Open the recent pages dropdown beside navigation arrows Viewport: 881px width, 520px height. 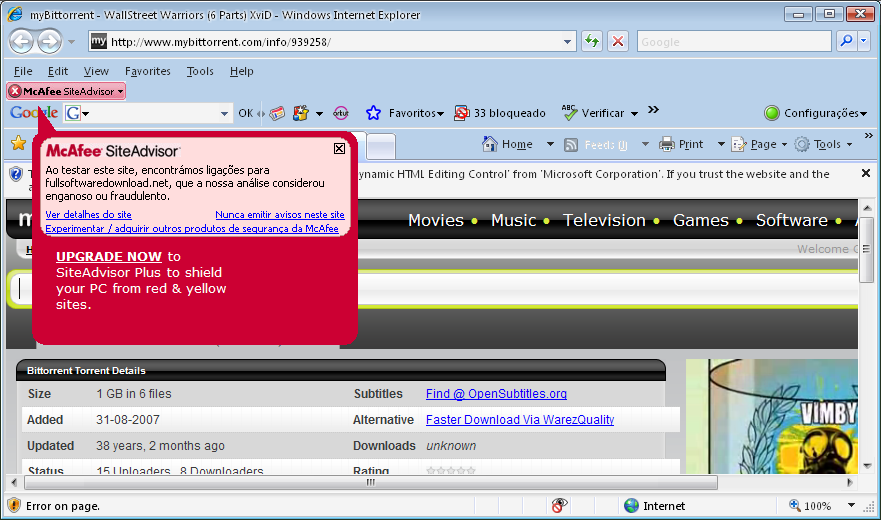point(71,42)
